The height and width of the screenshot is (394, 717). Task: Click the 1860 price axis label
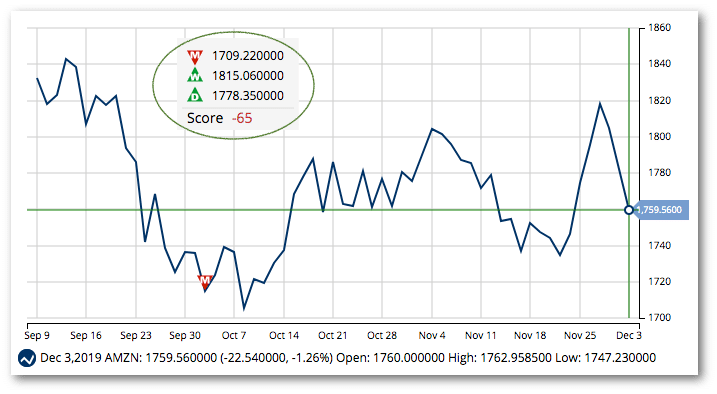(x=660, y=28)
